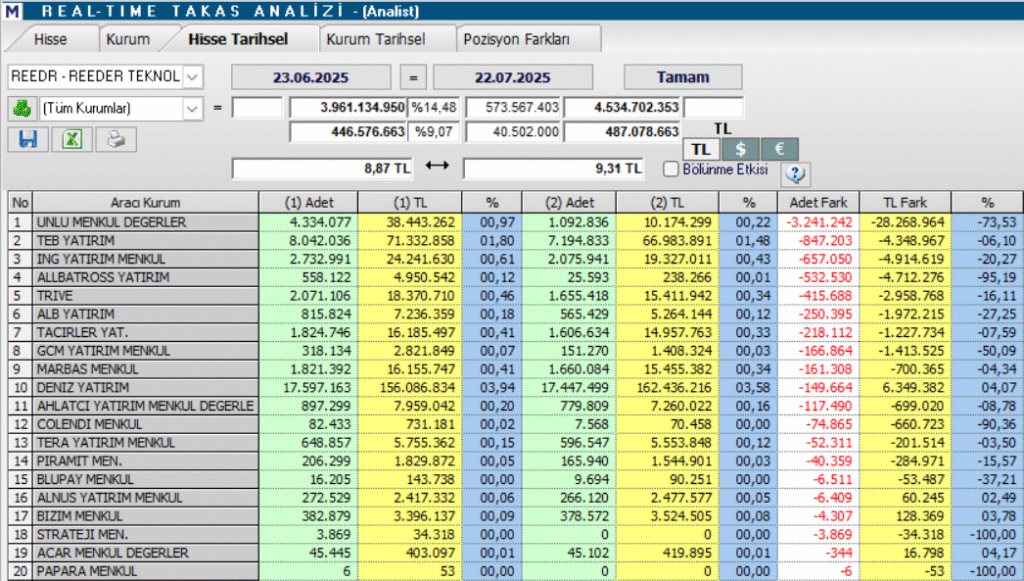This screenshot has width=1024, height=581.
Task: Export the table to Excel
Action: 70,139
